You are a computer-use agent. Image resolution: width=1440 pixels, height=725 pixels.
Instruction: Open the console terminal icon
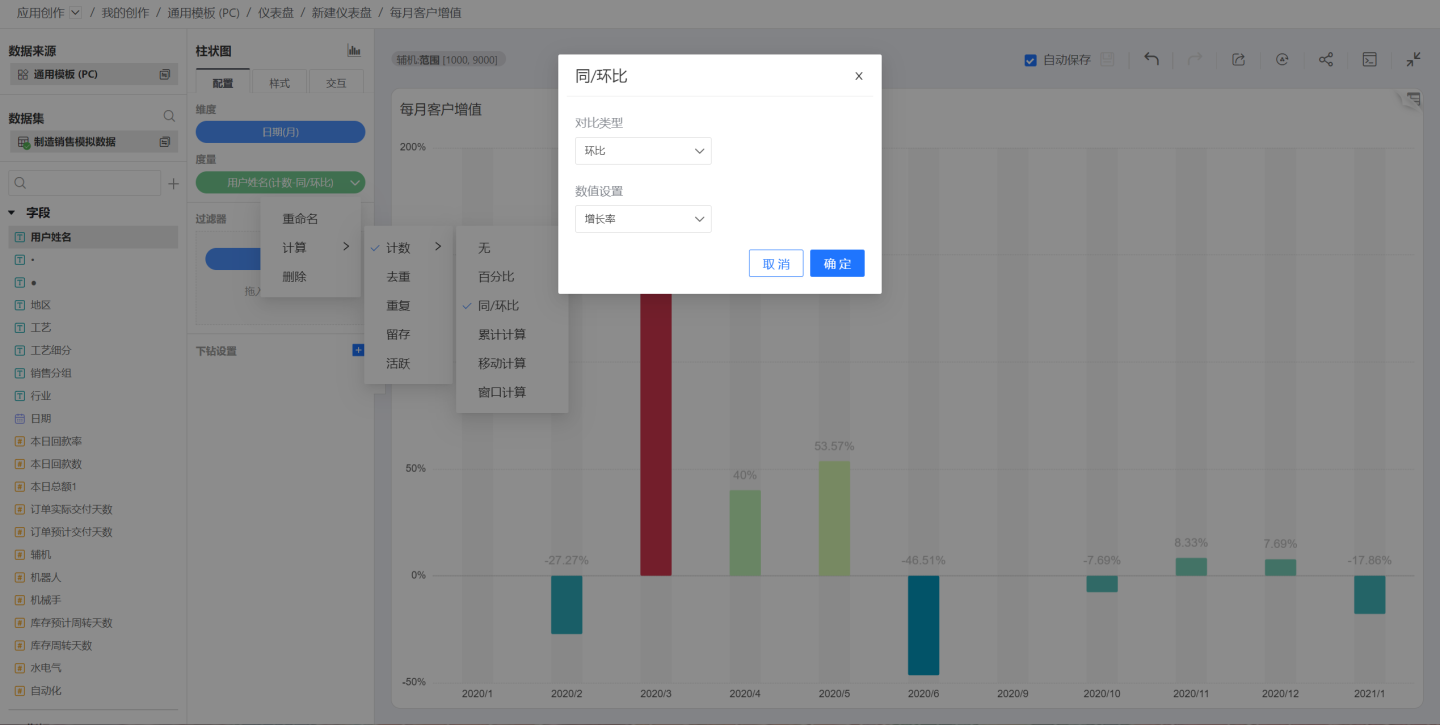(1369, 60)
